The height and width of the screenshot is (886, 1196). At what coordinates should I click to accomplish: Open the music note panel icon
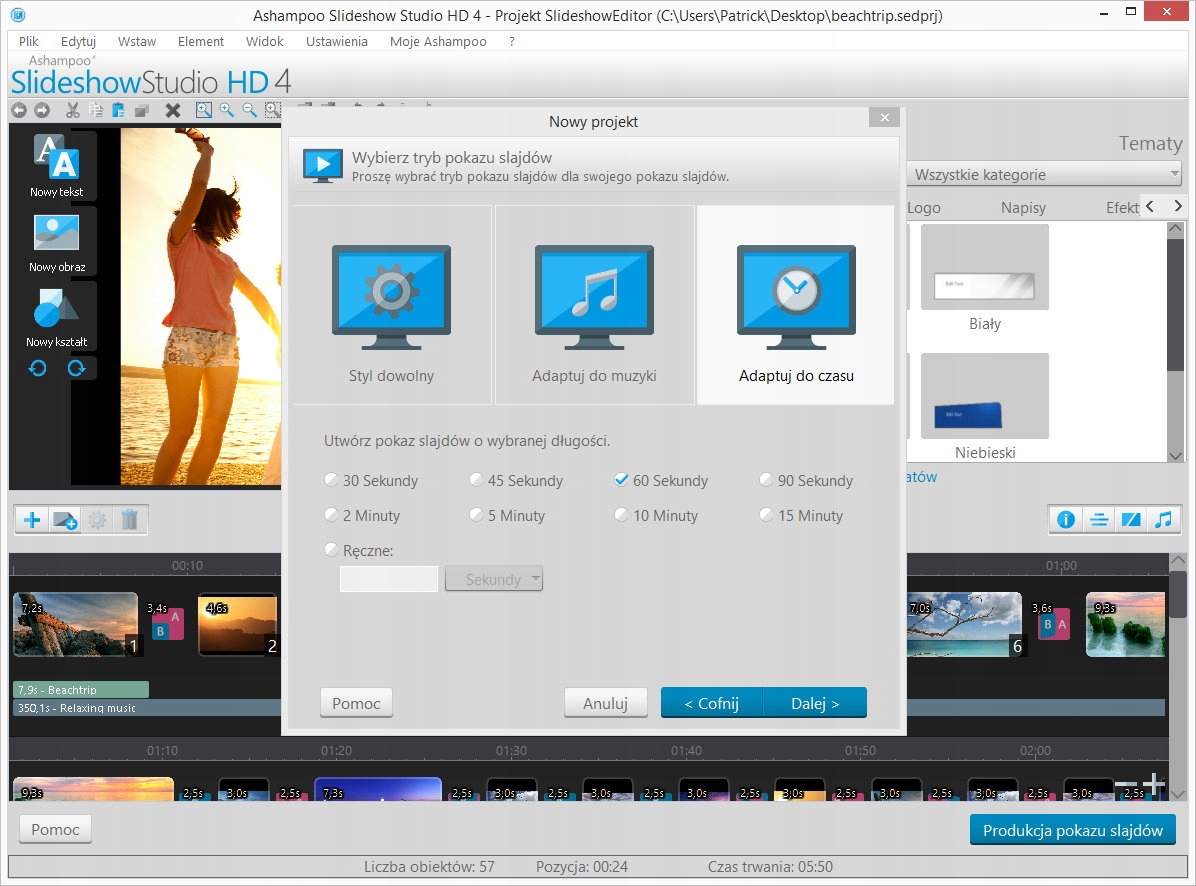point(1163,520)
